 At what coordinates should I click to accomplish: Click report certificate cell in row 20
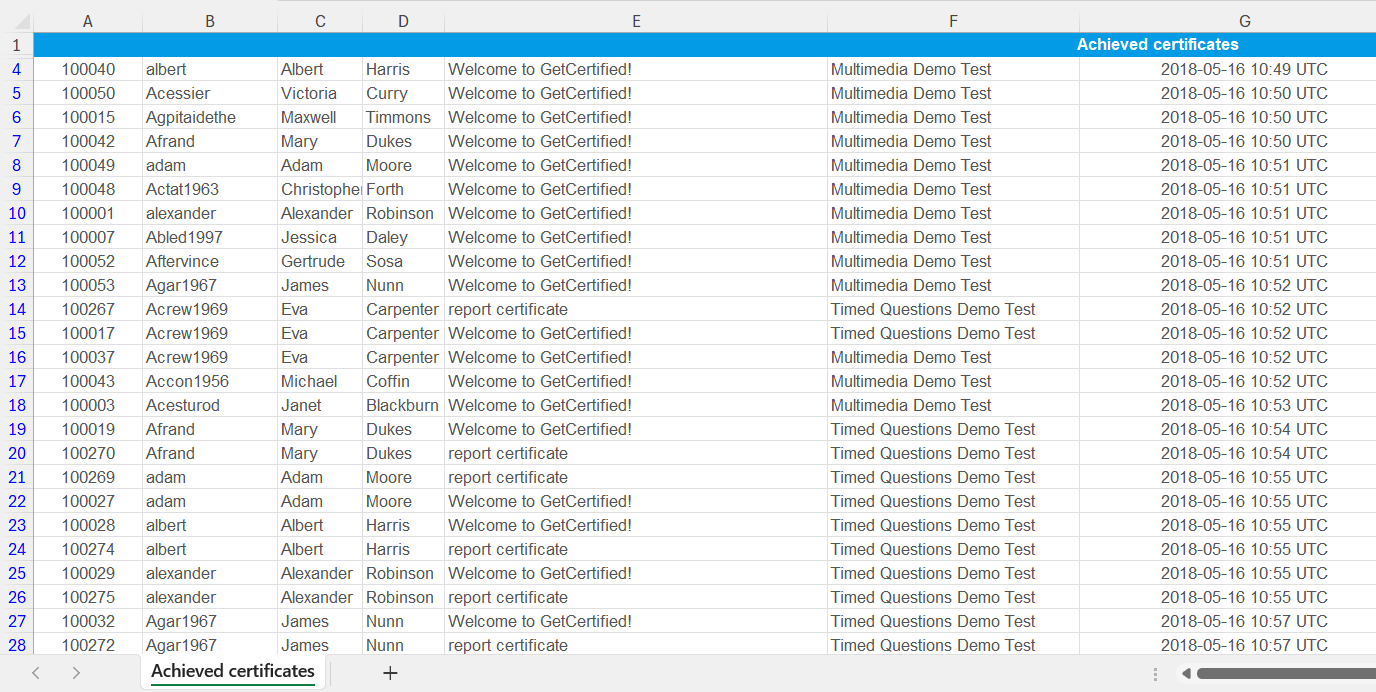point(636,453)
